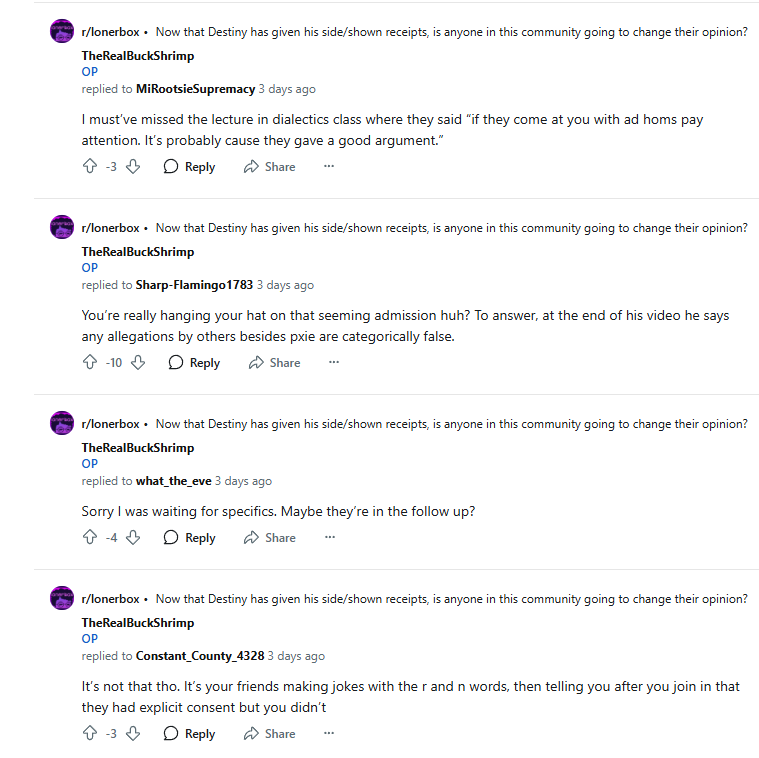Share the comment about explicit consent
The image size is (759, 758).
point(270,733)
